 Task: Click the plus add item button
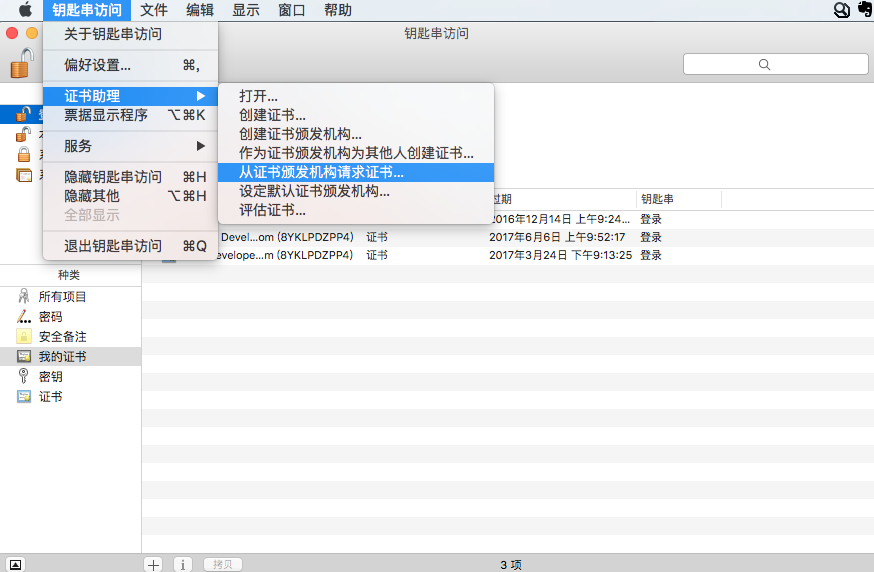tap(153, 564)
